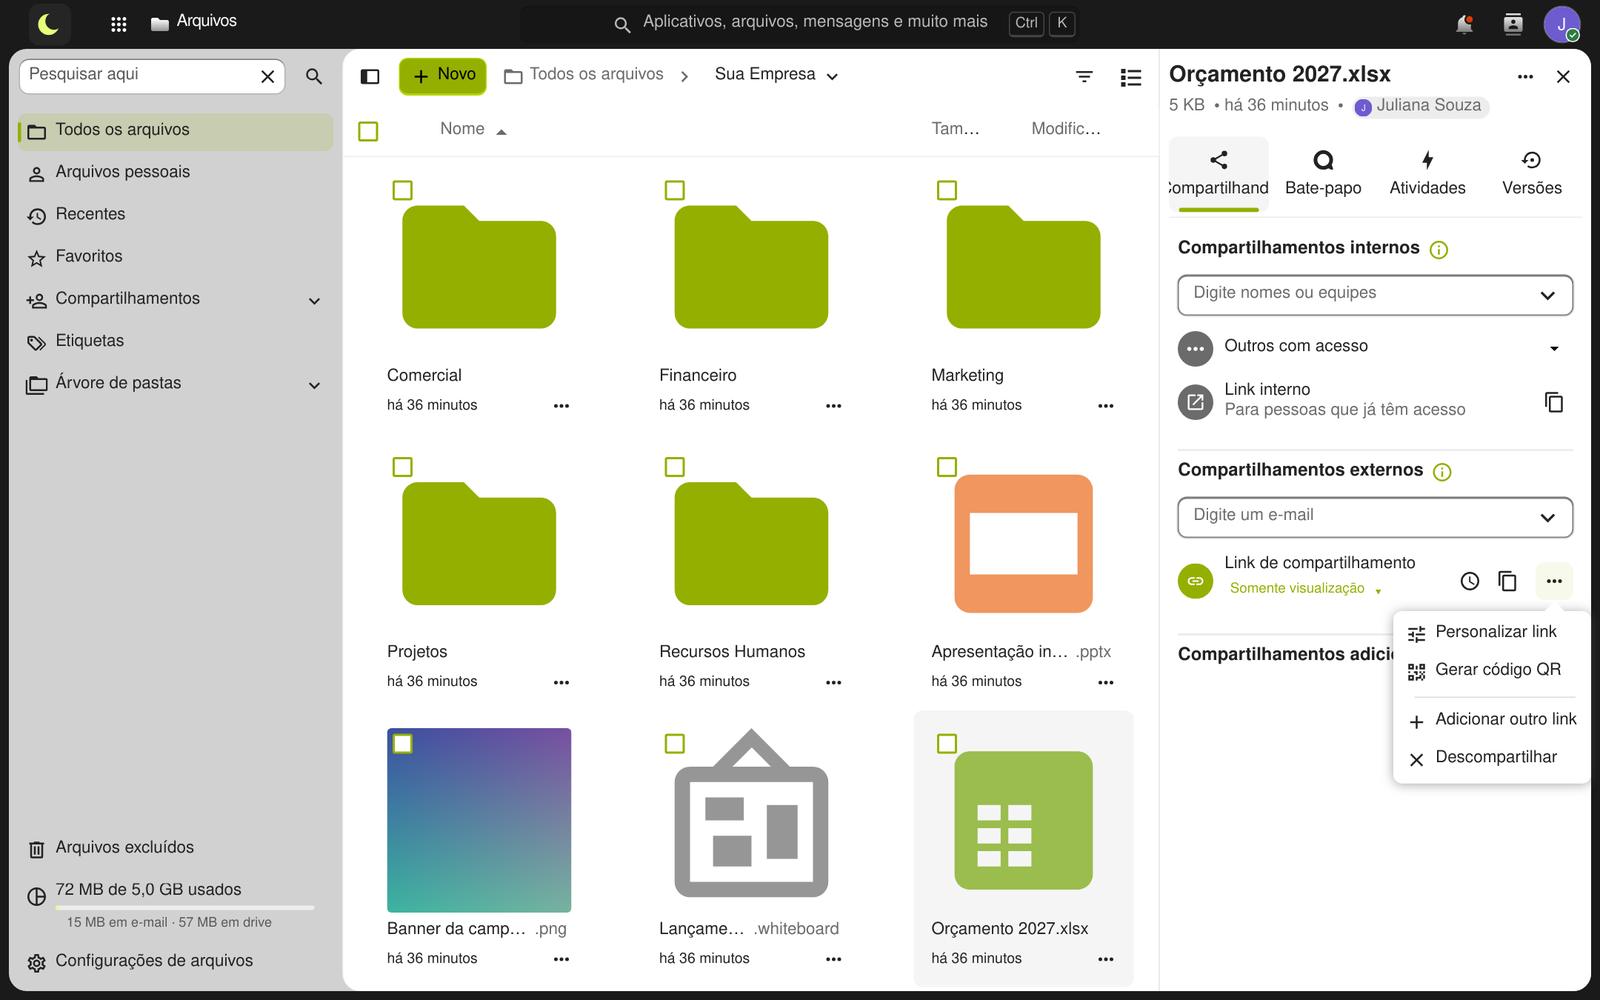1600x1000 pixels.
Task: Select the Projetos folder checkbox
Action: [x=403, y=467]
